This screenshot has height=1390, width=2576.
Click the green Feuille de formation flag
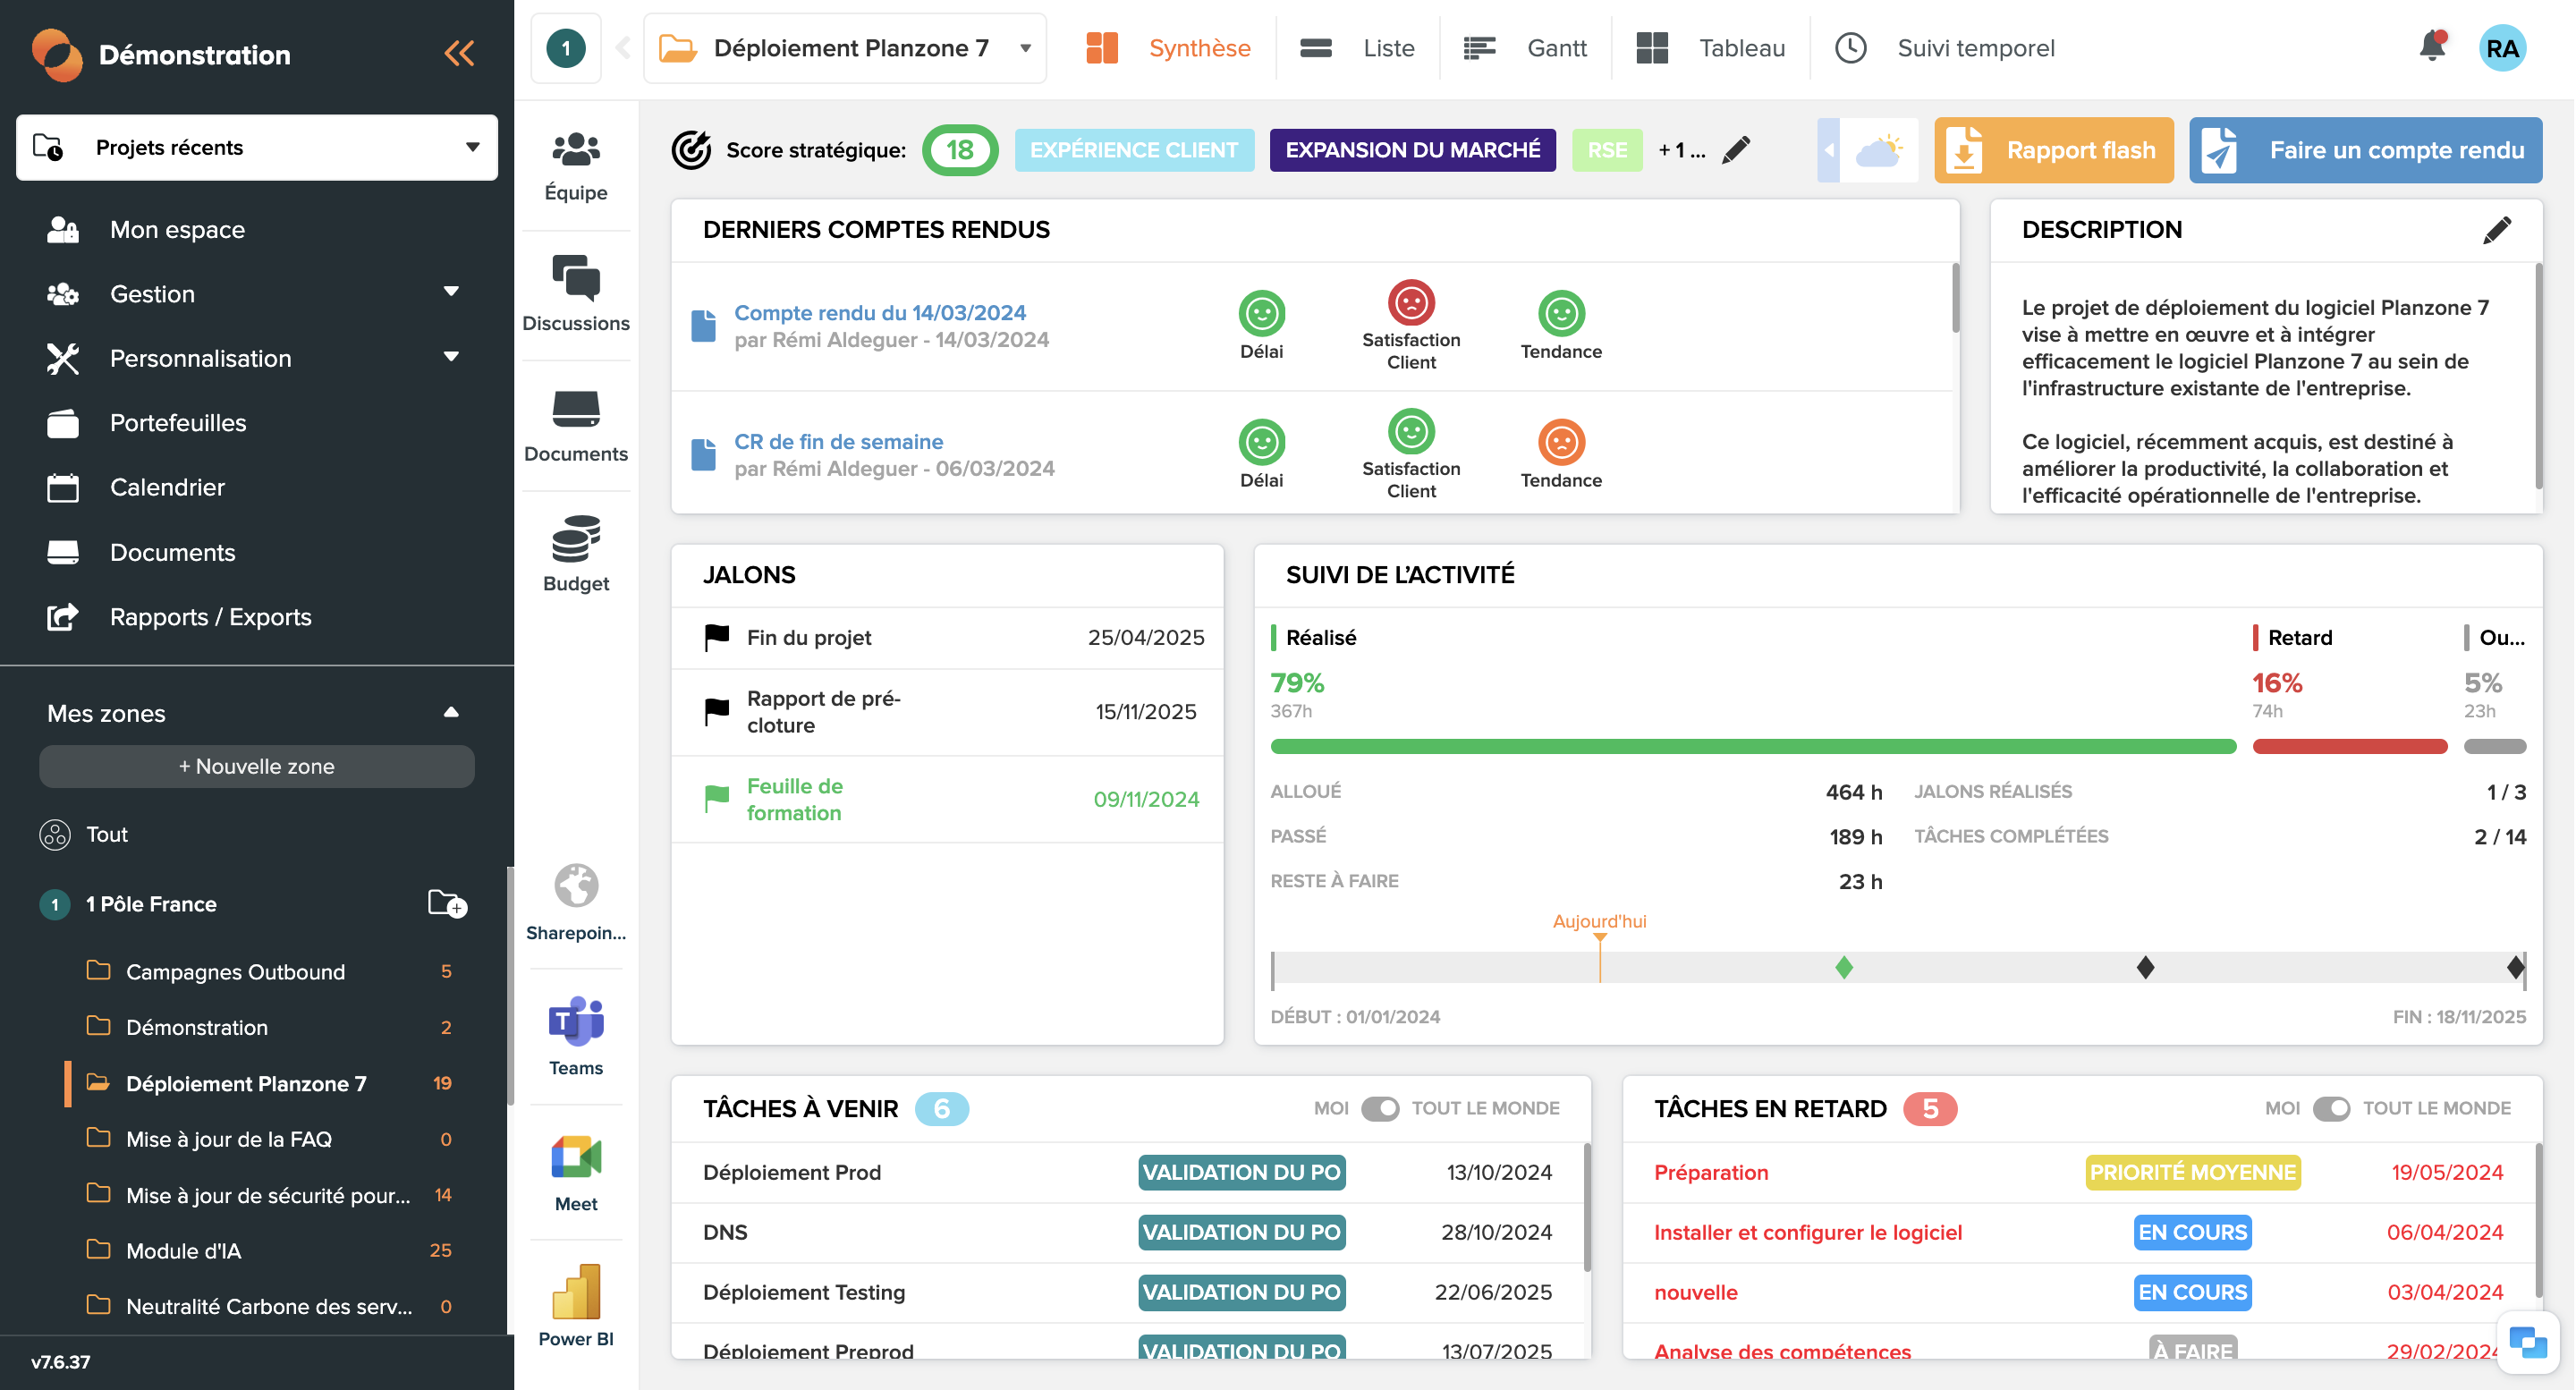pos(717,799)
